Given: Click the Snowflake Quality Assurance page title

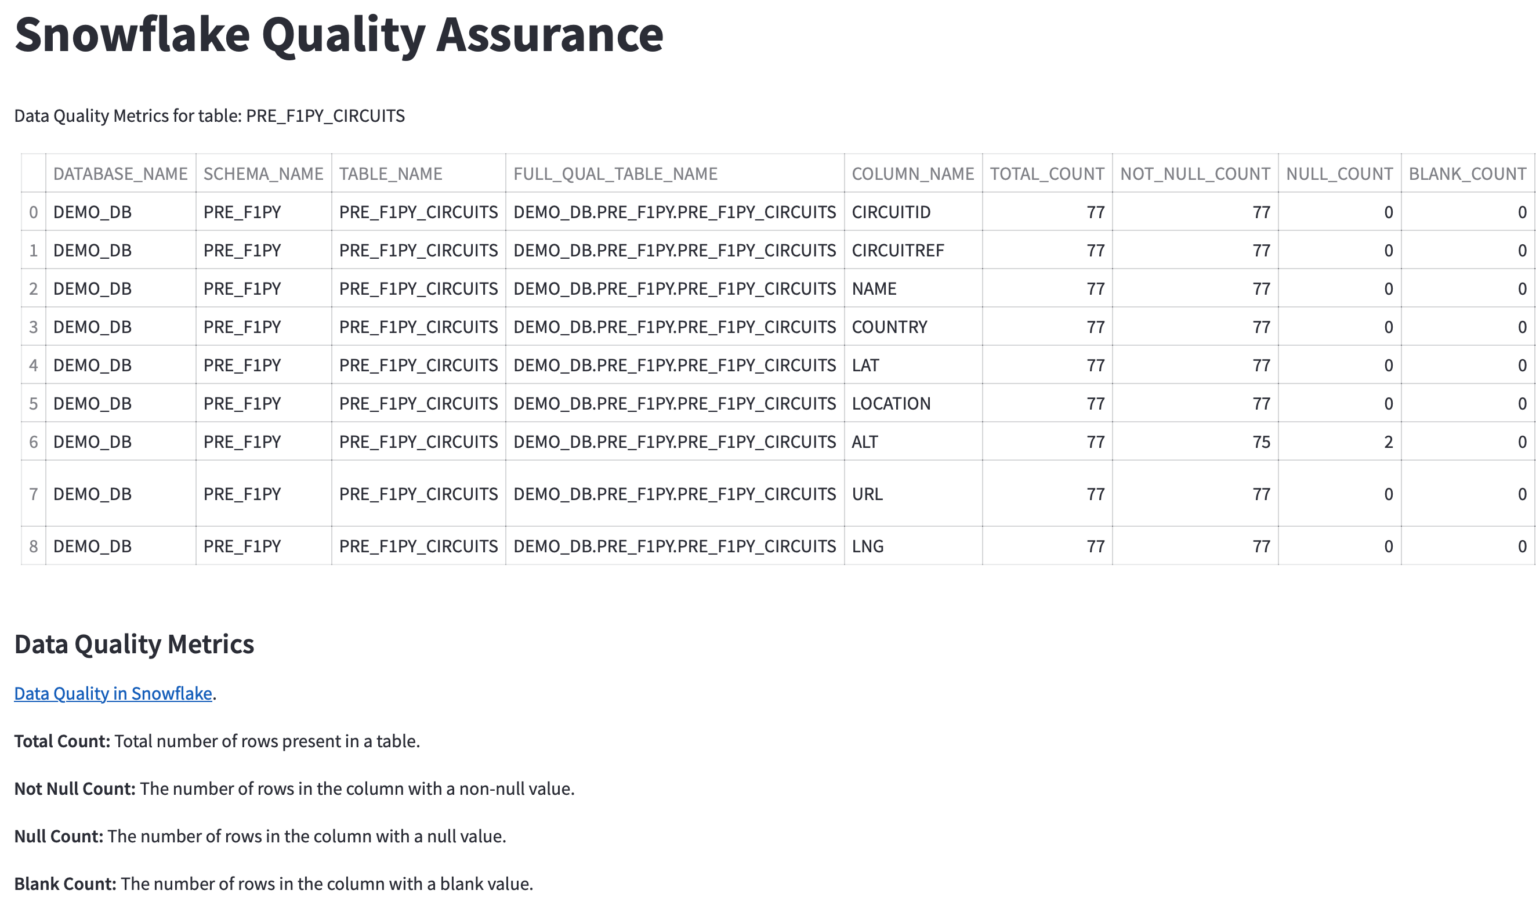Looking at the screenshot, I should click(x=338, y=35).
